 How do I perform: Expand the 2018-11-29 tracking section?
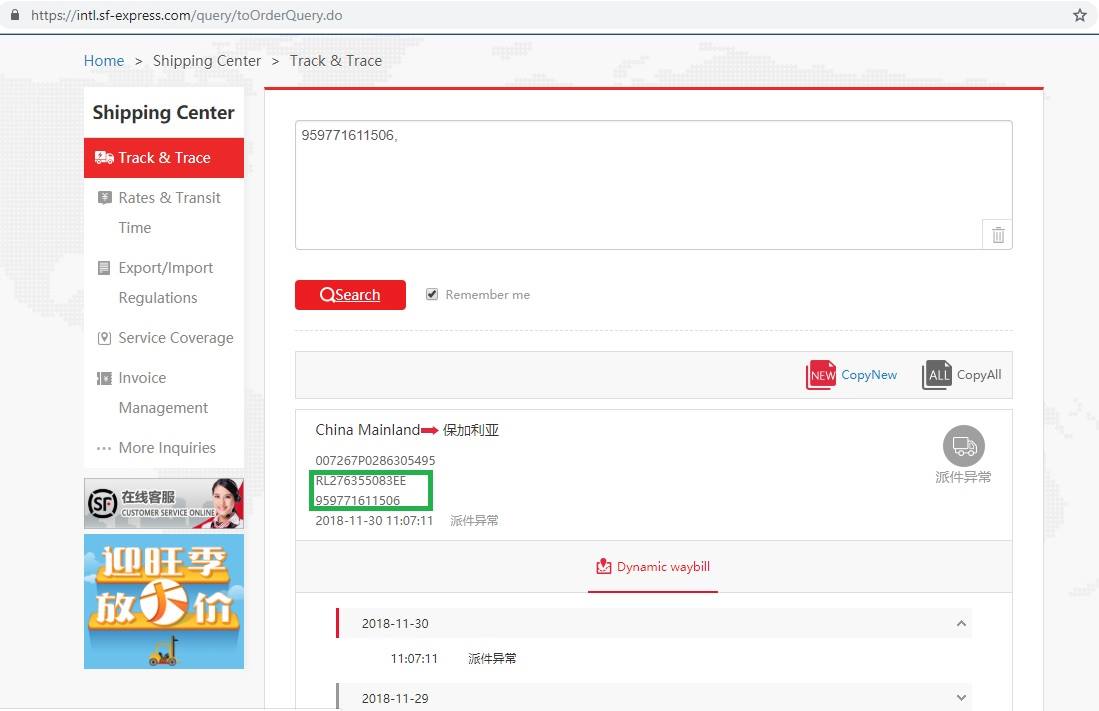(962, 698)
